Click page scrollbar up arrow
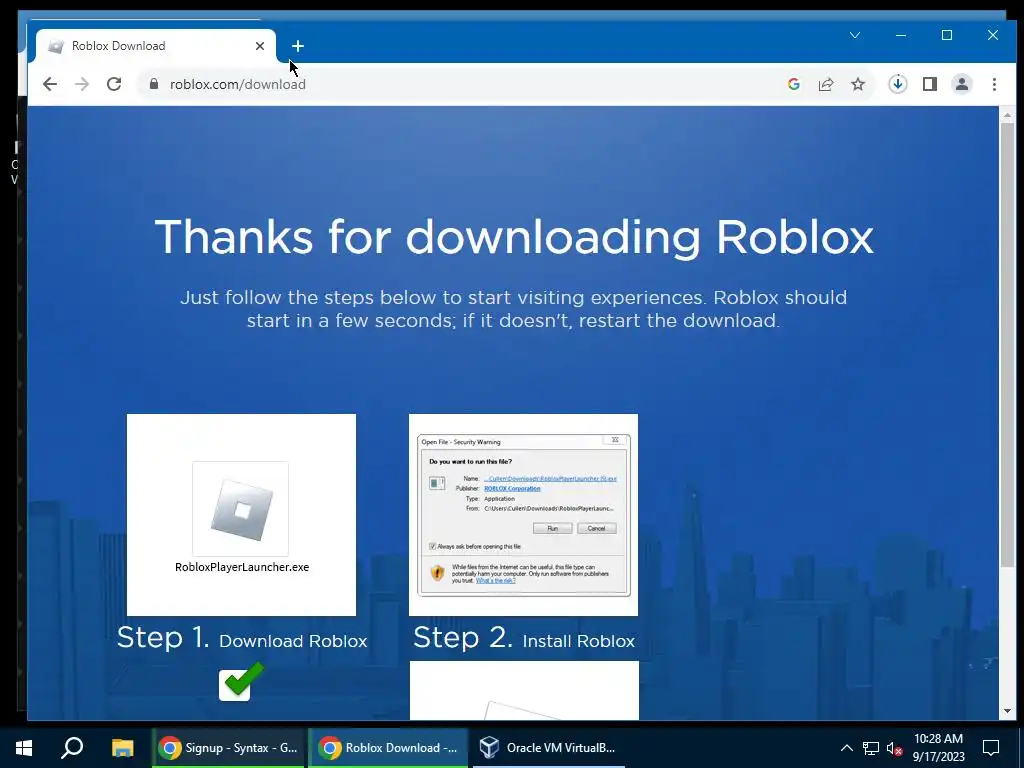Screen dimensions: 1024x768 point(1007,116)
